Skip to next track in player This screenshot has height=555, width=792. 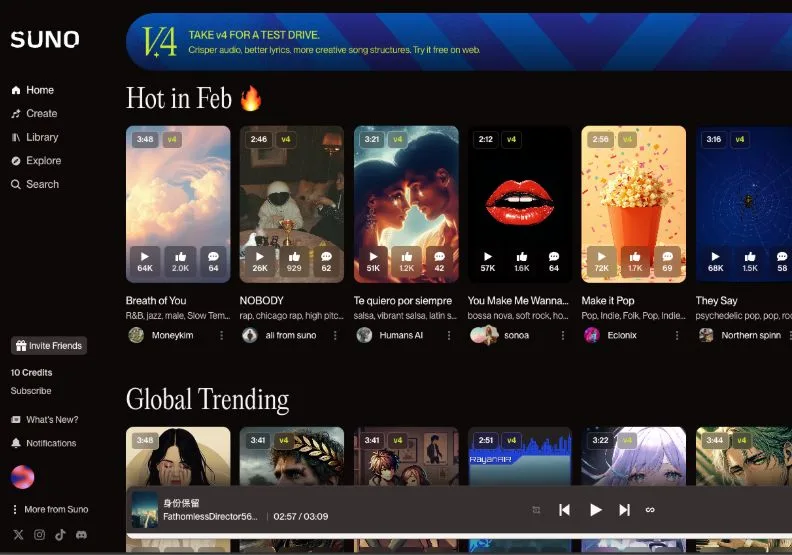point(625,510)
